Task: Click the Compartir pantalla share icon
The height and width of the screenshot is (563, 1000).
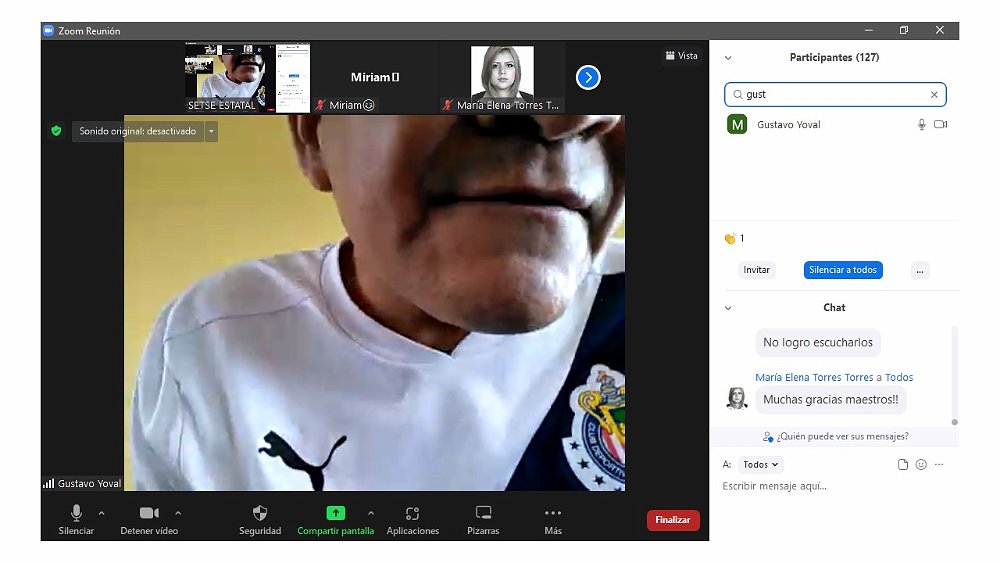Action: (335, 513)
